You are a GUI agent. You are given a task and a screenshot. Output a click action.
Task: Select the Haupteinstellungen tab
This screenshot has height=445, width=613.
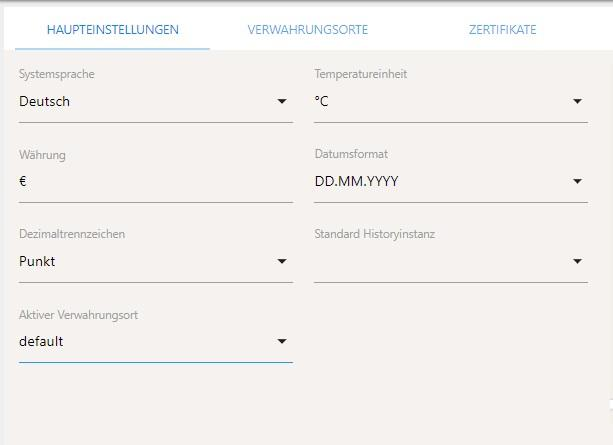pos(113,30)
